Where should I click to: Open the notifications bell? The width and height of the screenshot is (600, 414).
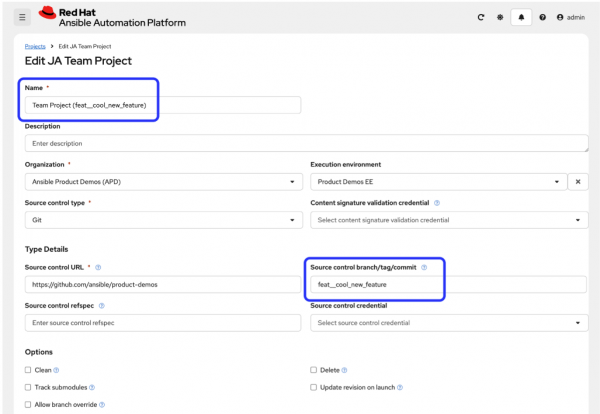(x=521, y=17)
